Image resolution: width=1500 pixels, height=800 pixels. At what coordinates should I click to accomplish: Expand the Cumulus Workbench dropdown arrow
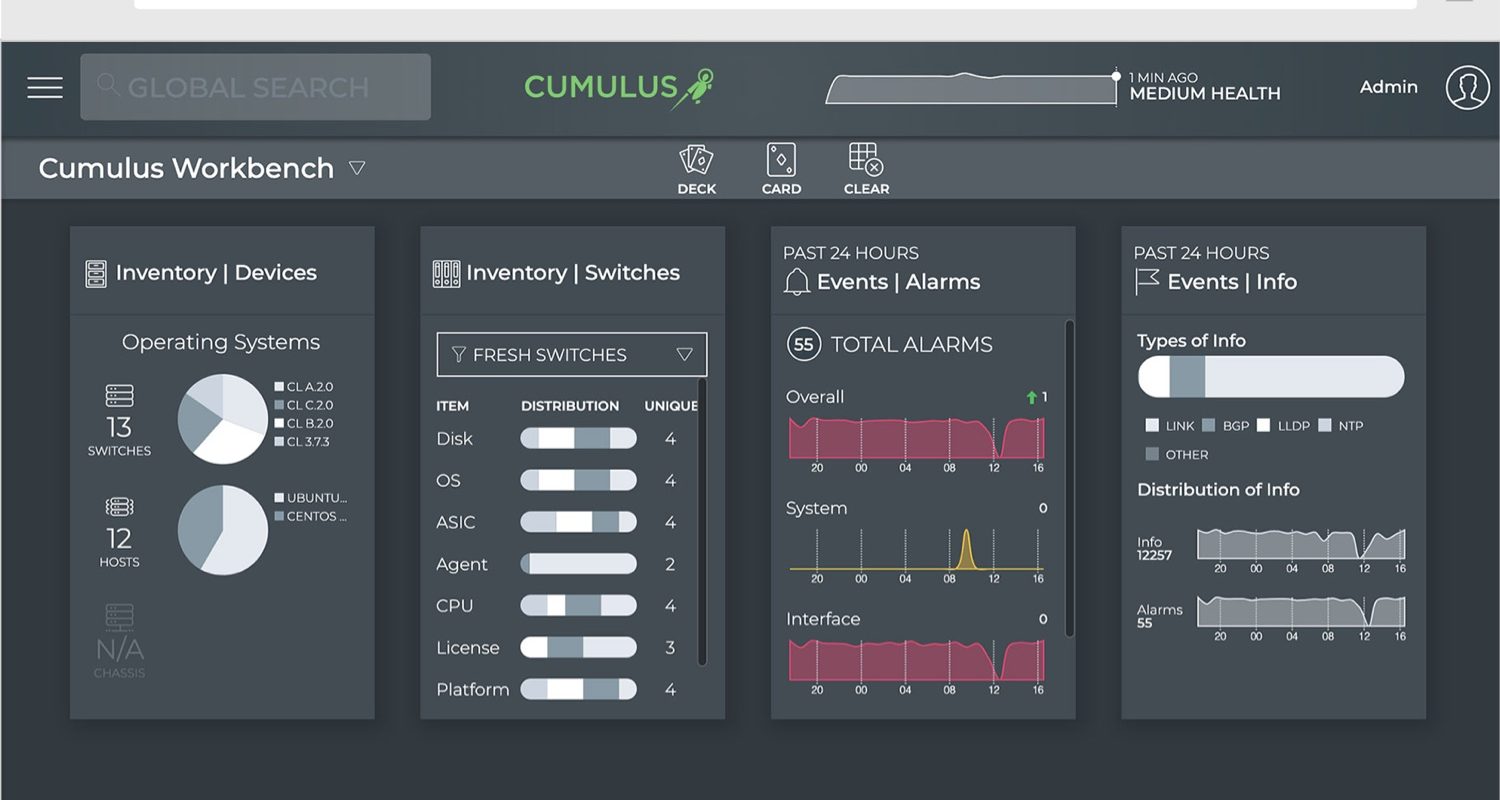[x=357, y=168]
